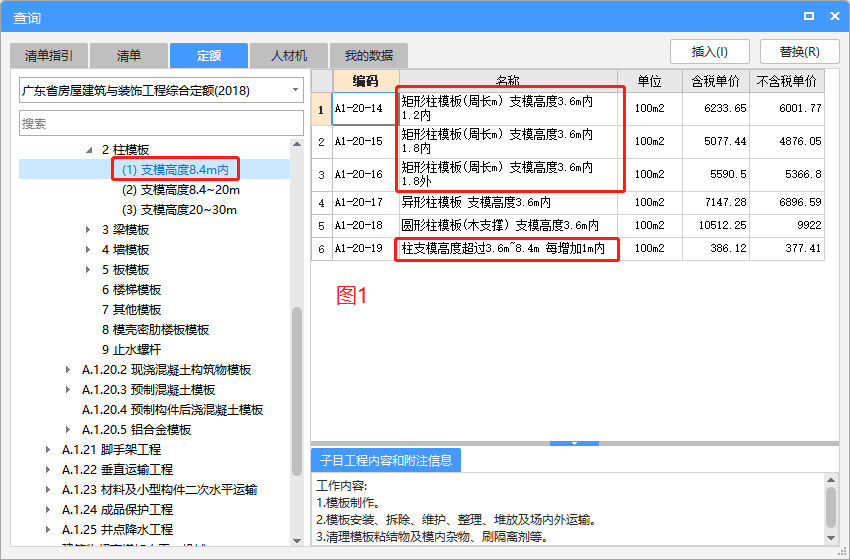Viewport: 850px width, 560px height.
Task: Click the price cell 10512.25
Action: point(716,226)
